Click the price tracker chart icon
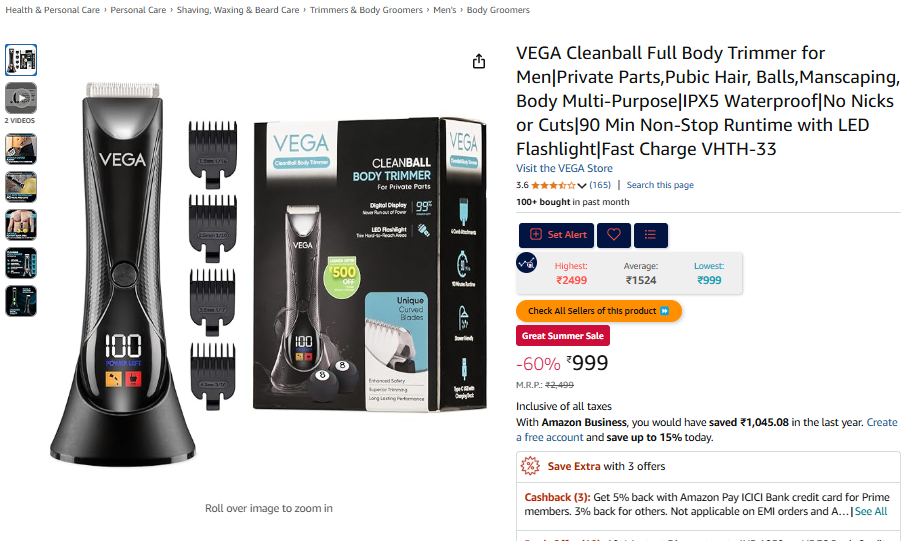 click(526, 264)
